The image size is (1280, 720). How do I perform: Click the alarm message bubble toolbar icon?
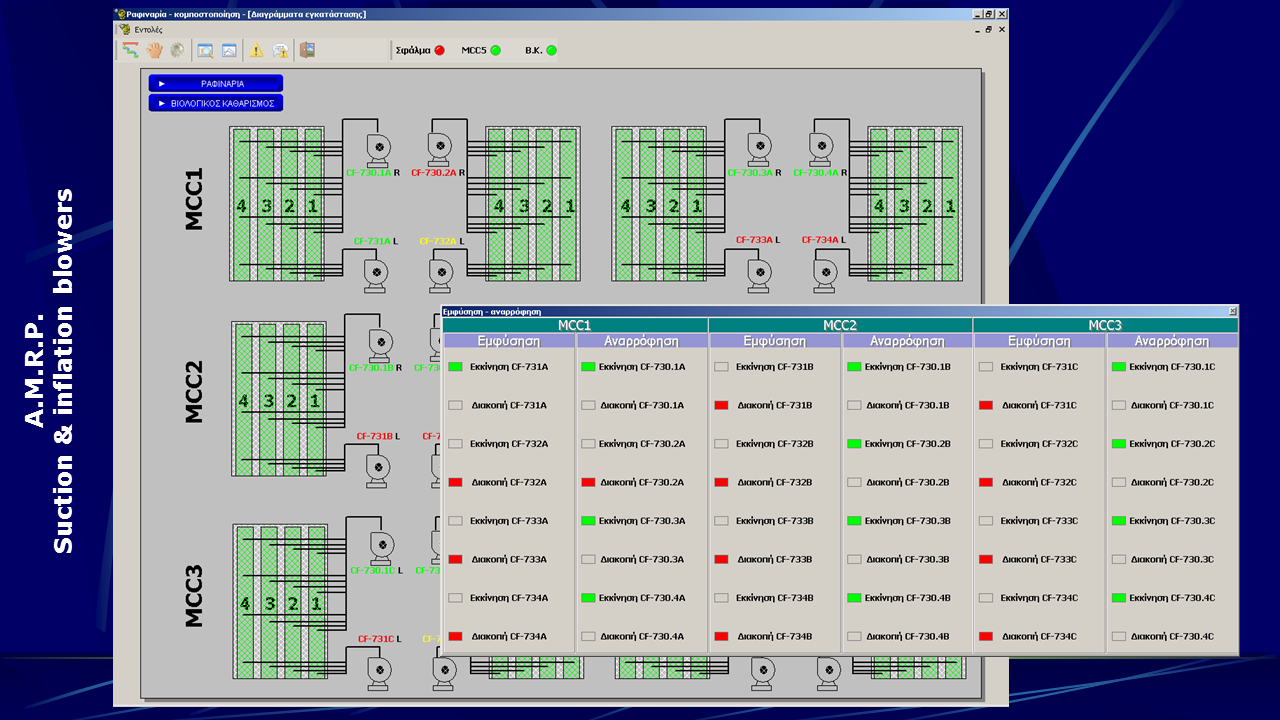pos(281,50)
